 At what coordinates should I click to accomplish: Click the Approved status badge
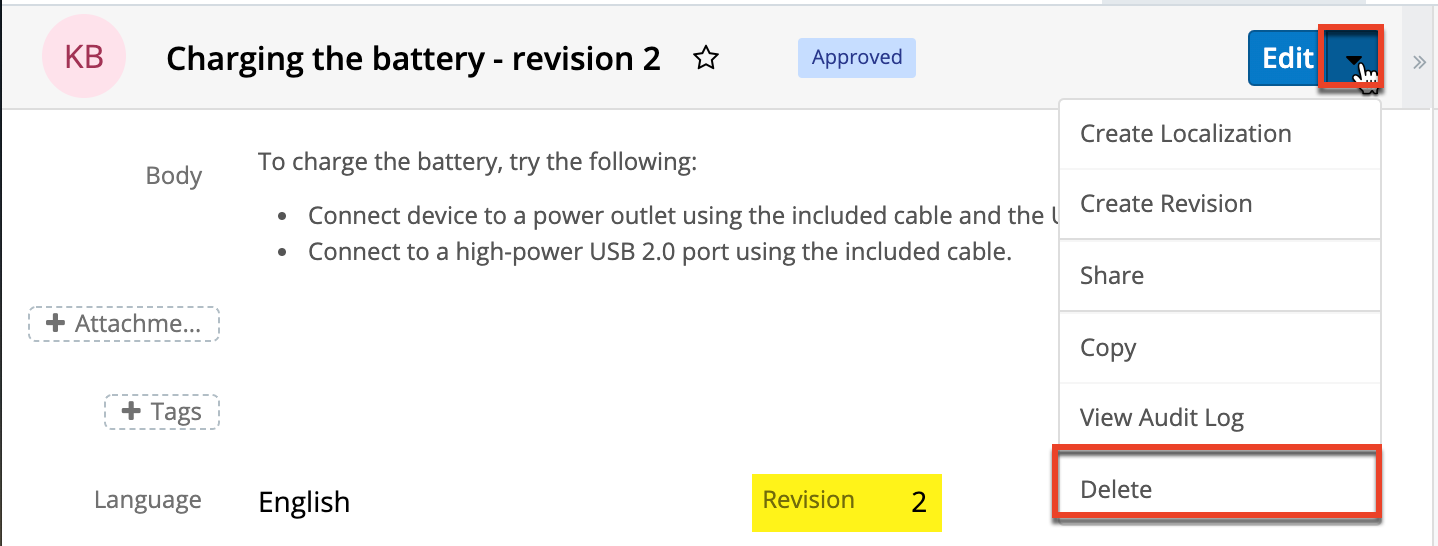pos(856,58)
